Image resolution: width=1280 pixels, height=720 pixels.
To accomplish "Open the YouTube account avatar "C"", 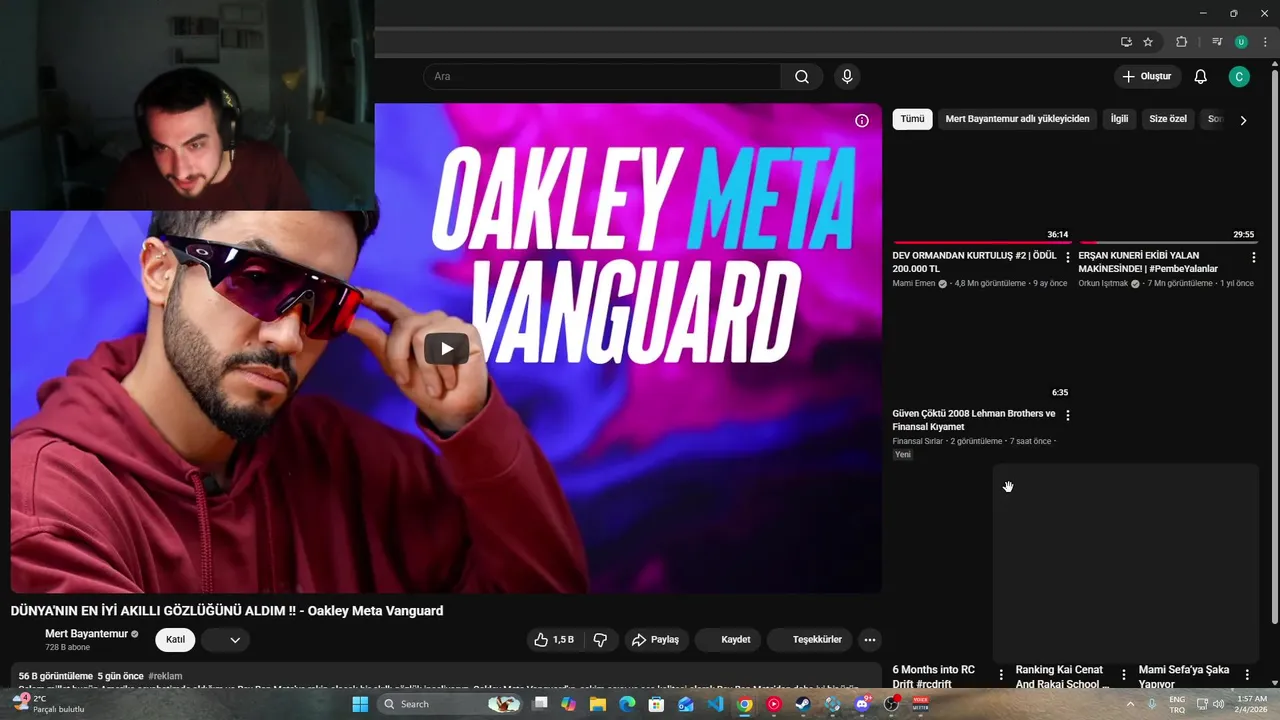I will click(1239, 77).
